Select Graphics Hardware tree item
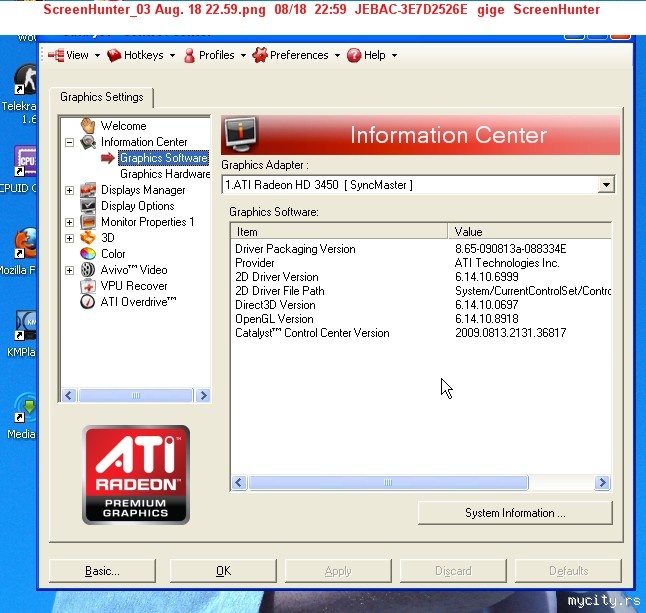Image resolution: width=646 pixels, height=613 pixels. point(165,174)
